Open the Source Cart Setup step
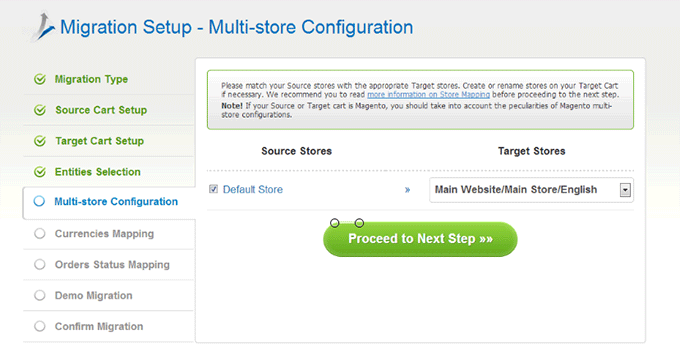 click(x=101, y=110)
